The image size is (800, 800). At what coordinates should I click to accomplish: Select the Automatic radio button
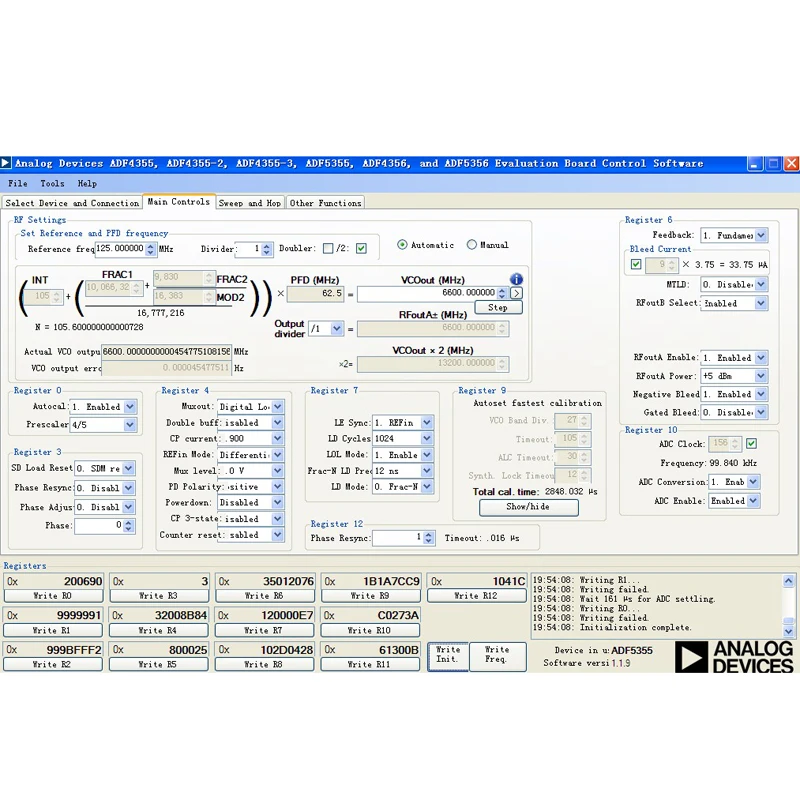(402, 245)
